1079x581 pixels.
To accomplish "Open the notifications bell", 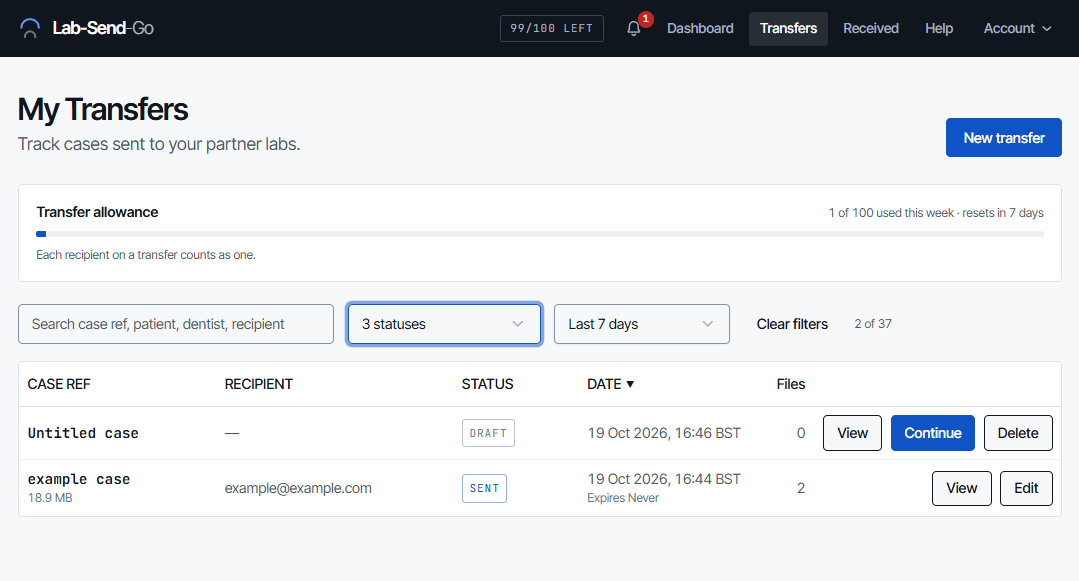I will click(x=634, y=28).
